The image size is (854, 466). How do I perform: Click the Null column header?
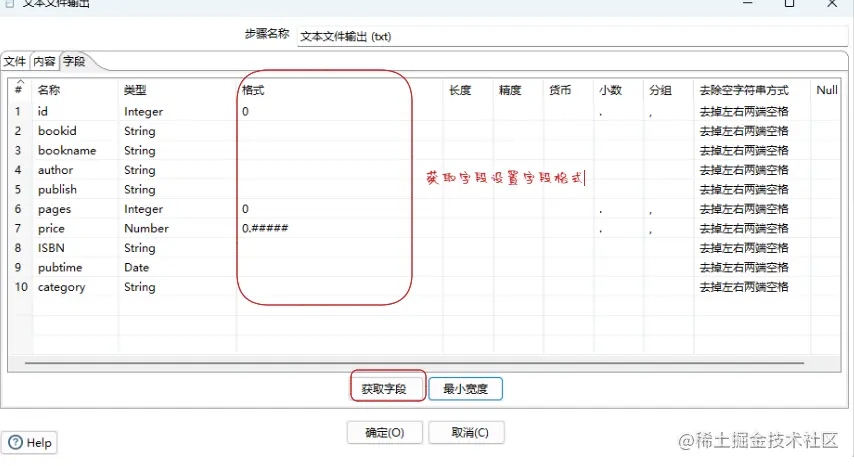point(827,90)
